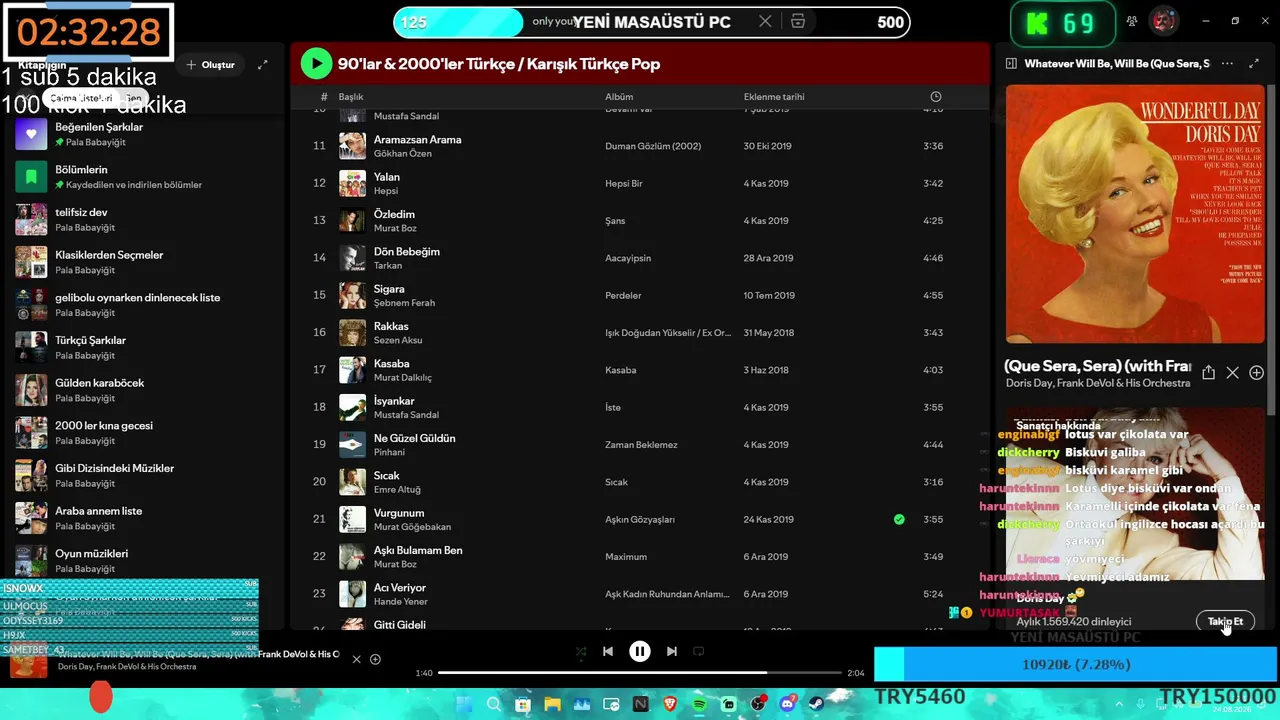This screenshot has width=1280, height=720.
Task: Open Emre Altuğ artist link
Action: tap(397, 490)
